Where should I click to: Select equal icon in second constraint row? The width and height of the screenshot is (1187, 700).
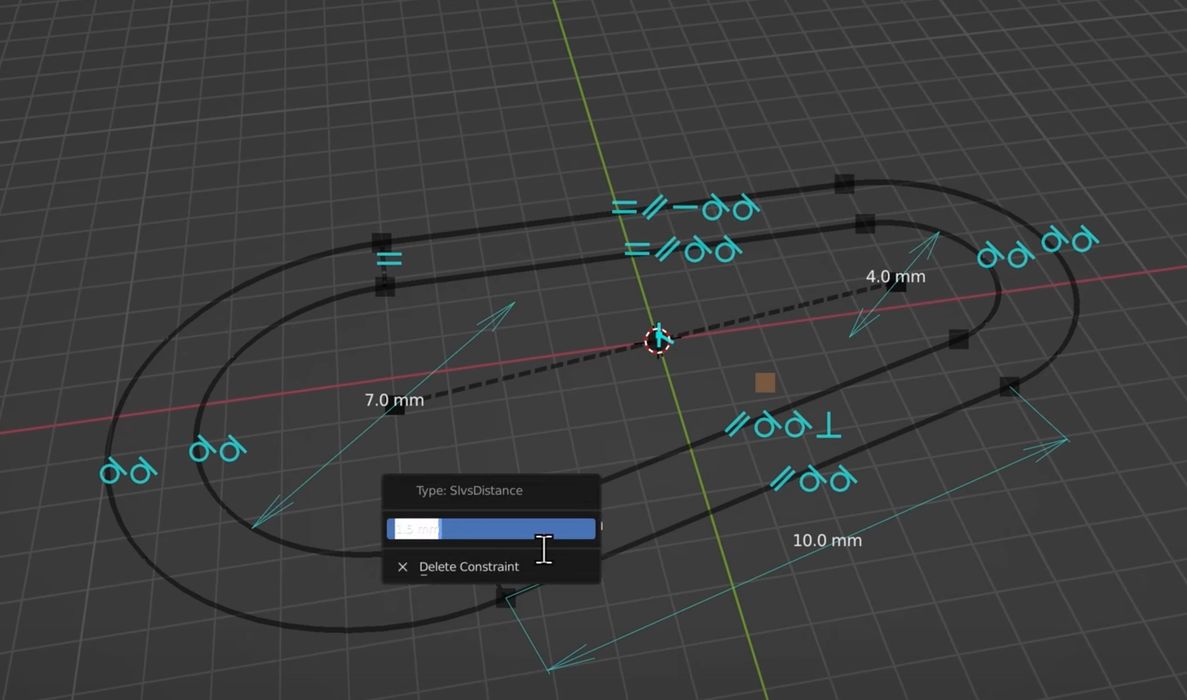[x=637, y=249]
